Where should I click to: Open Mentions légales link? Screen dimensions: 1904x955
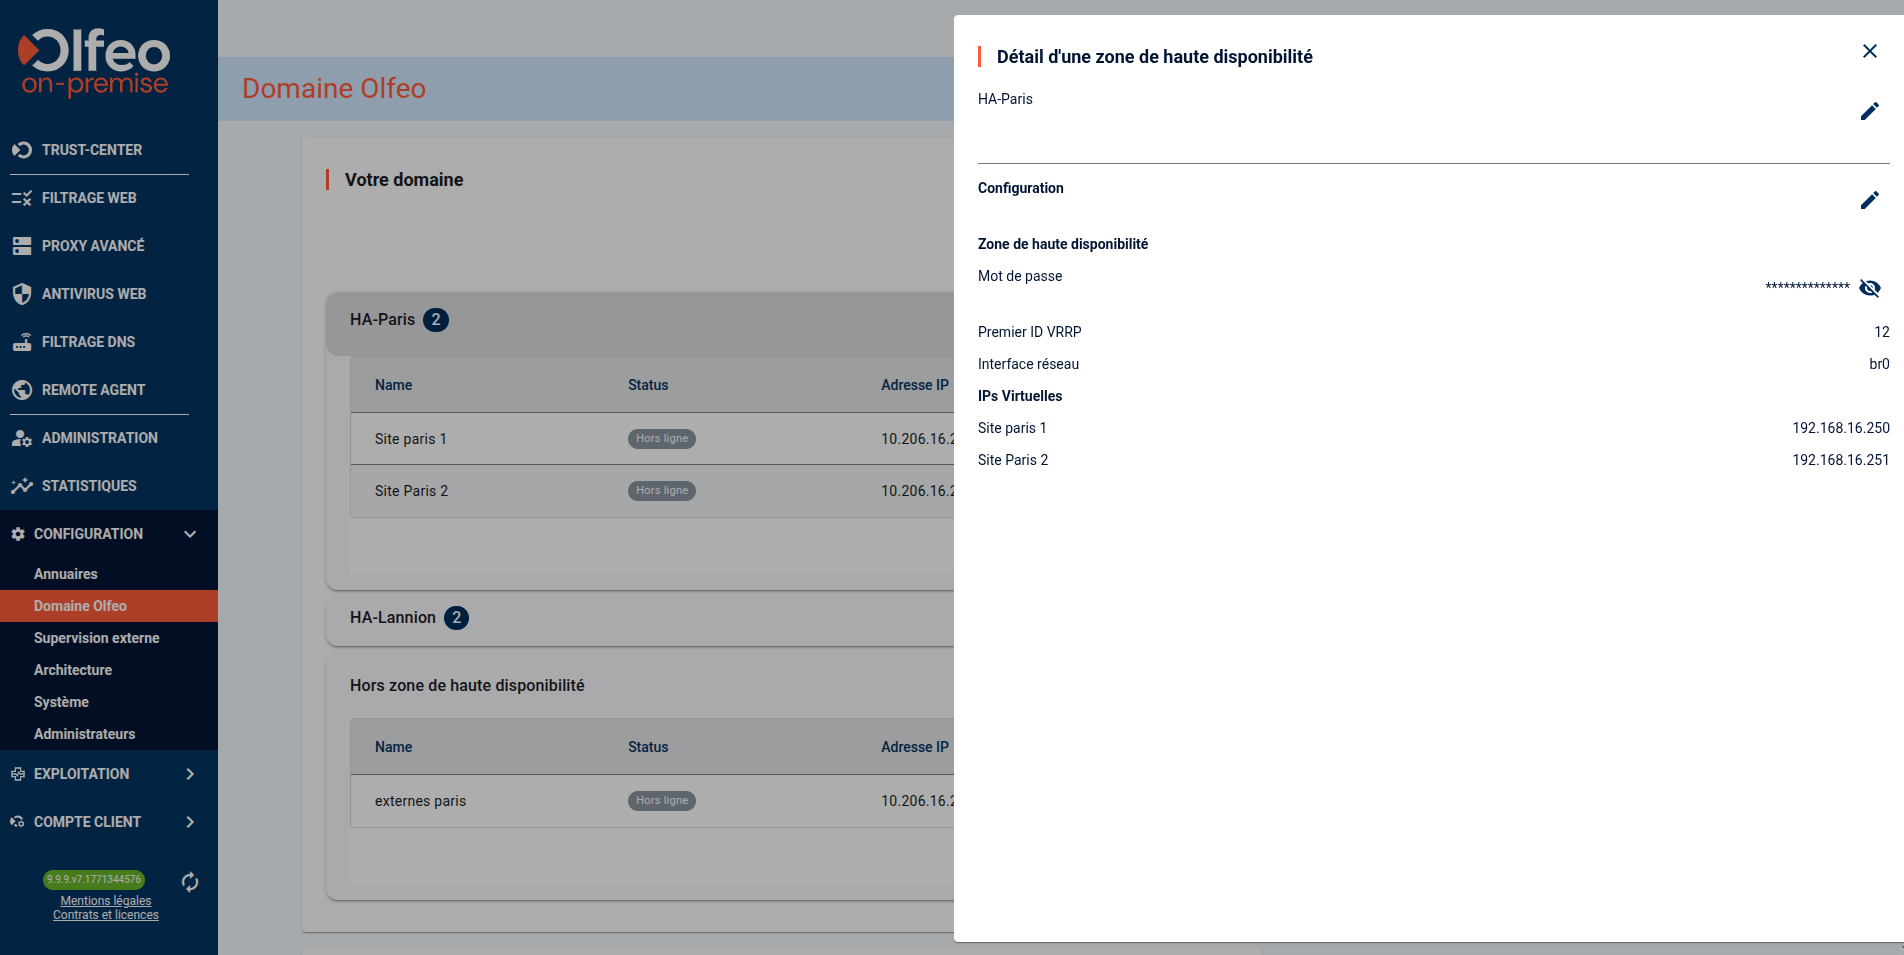click(x=106, y=901)
